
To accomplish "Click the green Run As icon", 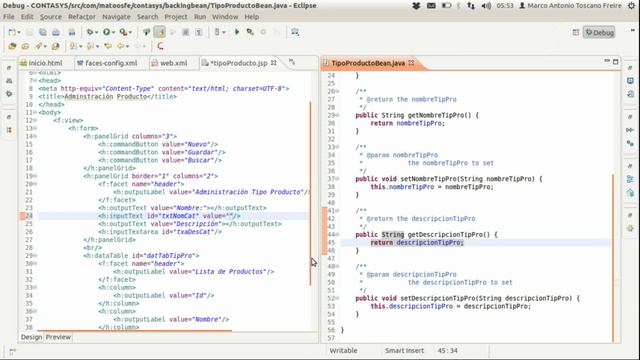I will 107,32.
